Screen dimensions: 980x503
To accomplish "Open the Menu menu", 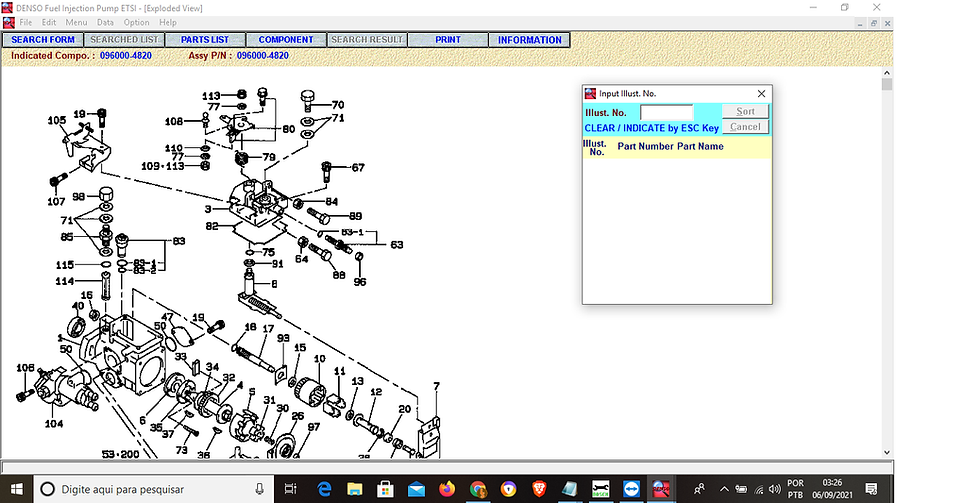I will (x=76, y=22).
